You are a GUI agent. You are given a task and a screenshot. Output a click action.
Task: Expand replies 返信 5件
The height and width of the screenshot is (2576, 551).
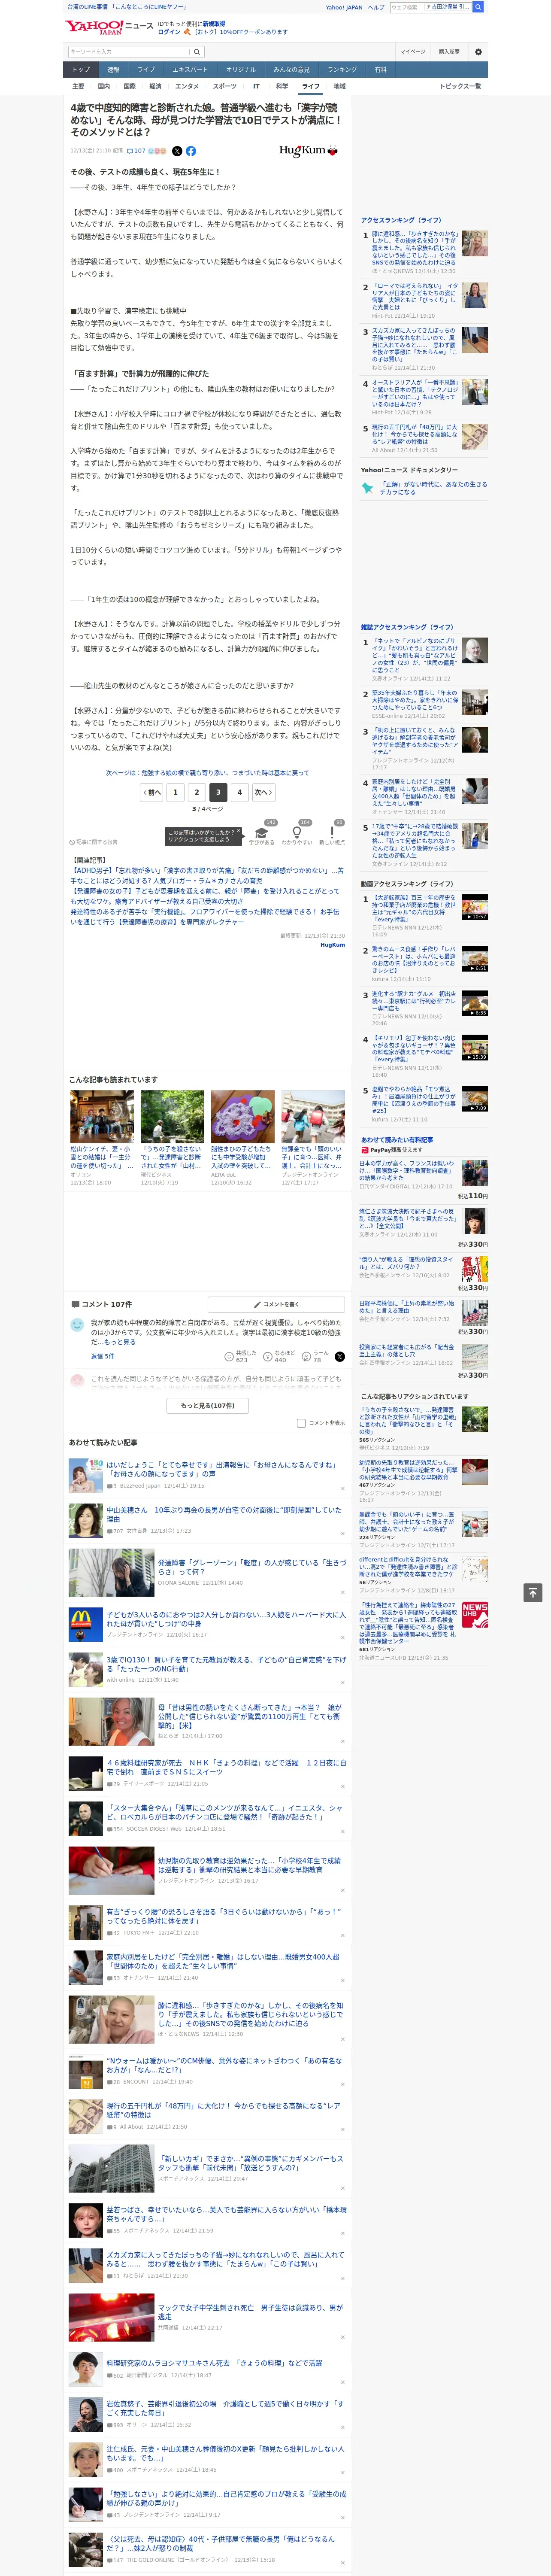point(103,1356)
